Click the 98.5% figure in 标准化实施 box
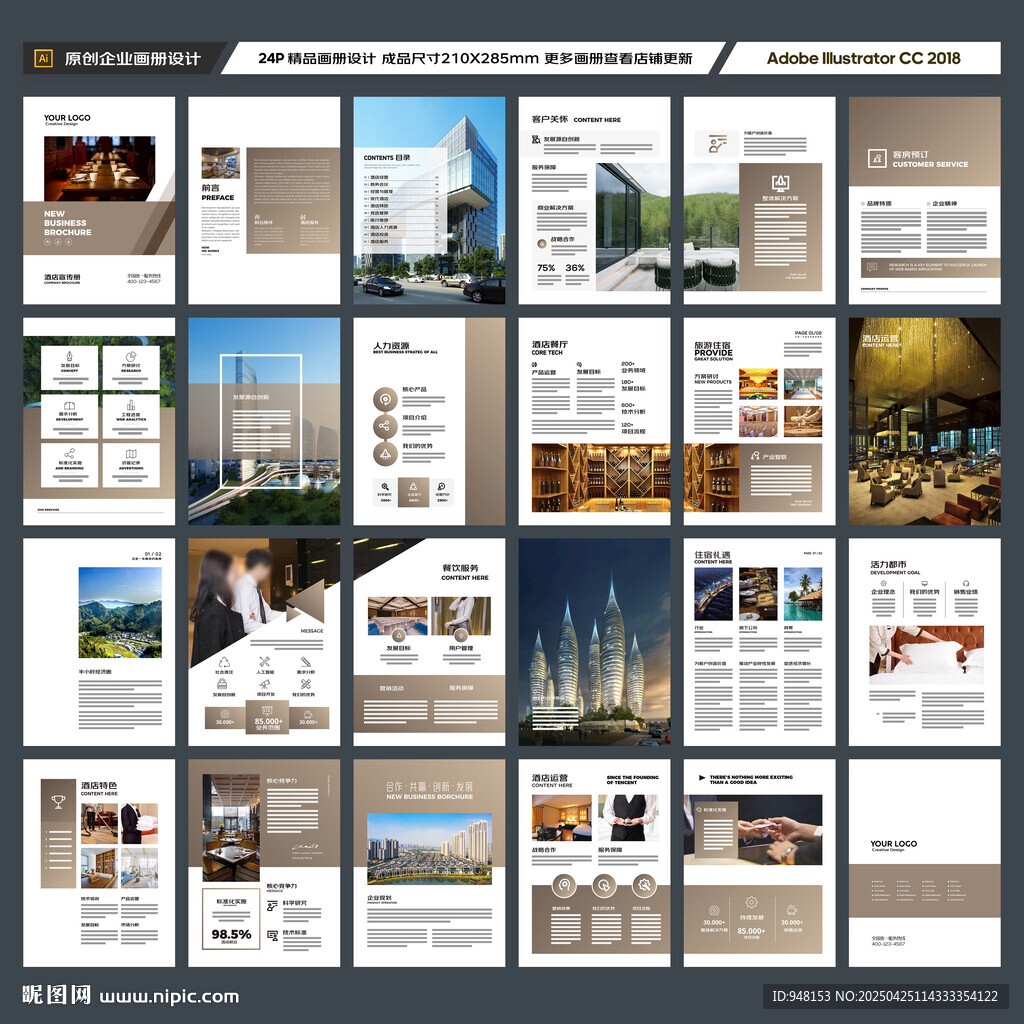 231,935
